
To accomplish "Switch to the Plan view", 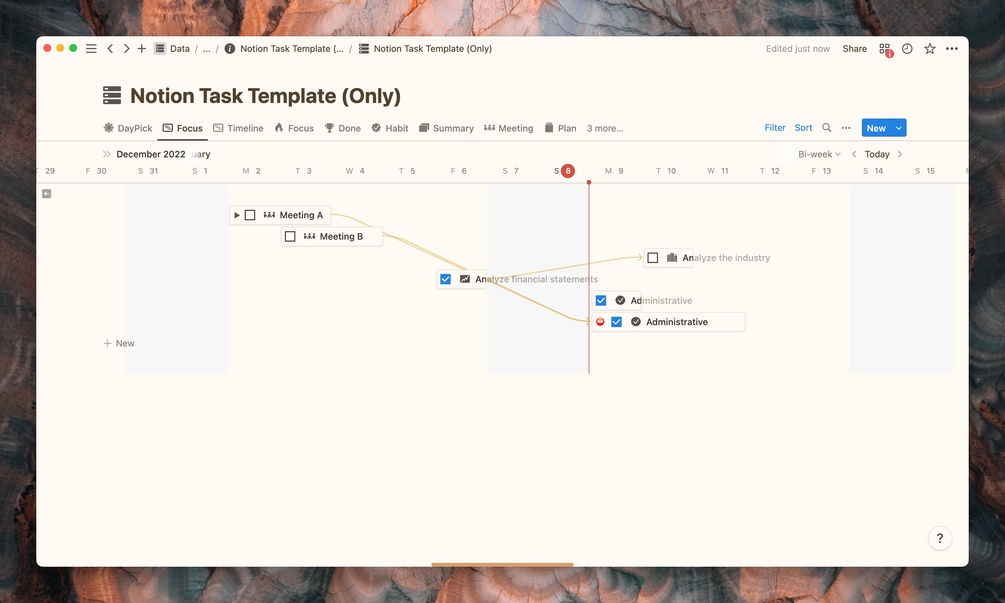I will (560, 128).
